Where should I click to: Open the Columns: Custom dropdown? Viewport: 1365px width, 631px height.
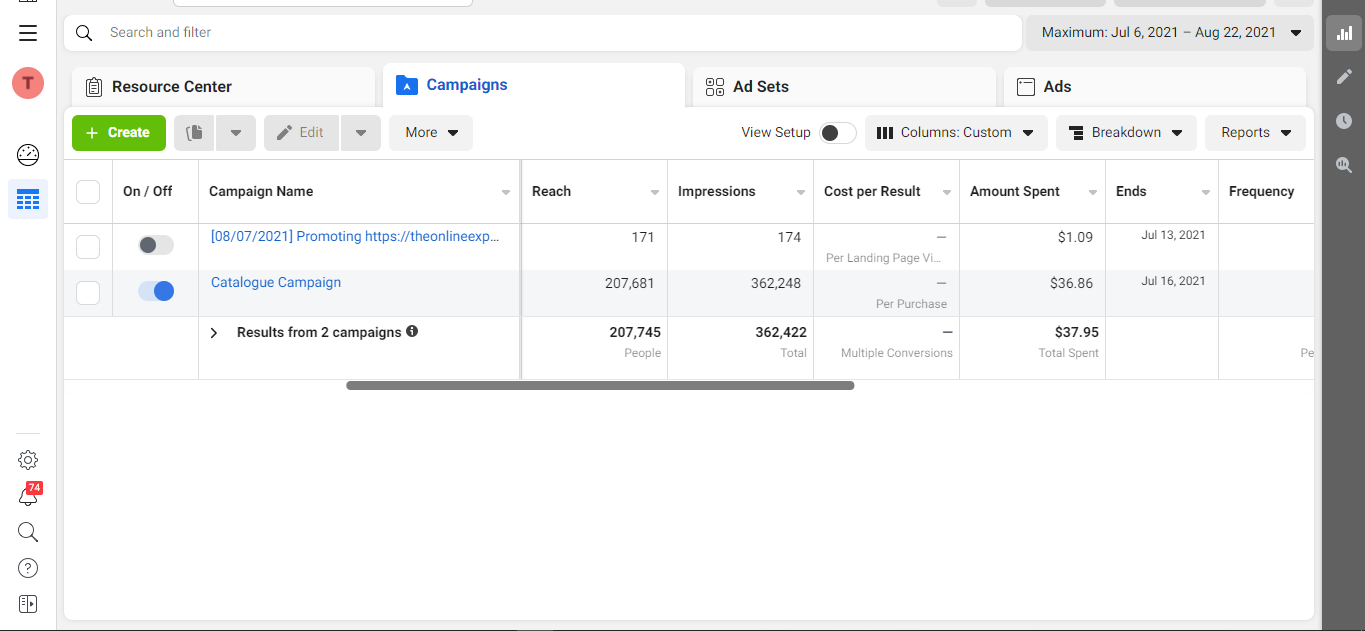(956, 133)
